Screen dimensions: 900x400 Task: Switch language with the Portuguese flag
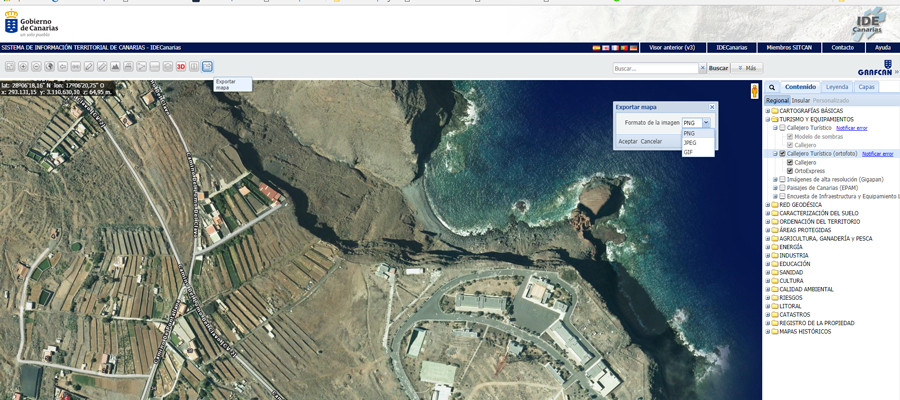click(624, 48)
